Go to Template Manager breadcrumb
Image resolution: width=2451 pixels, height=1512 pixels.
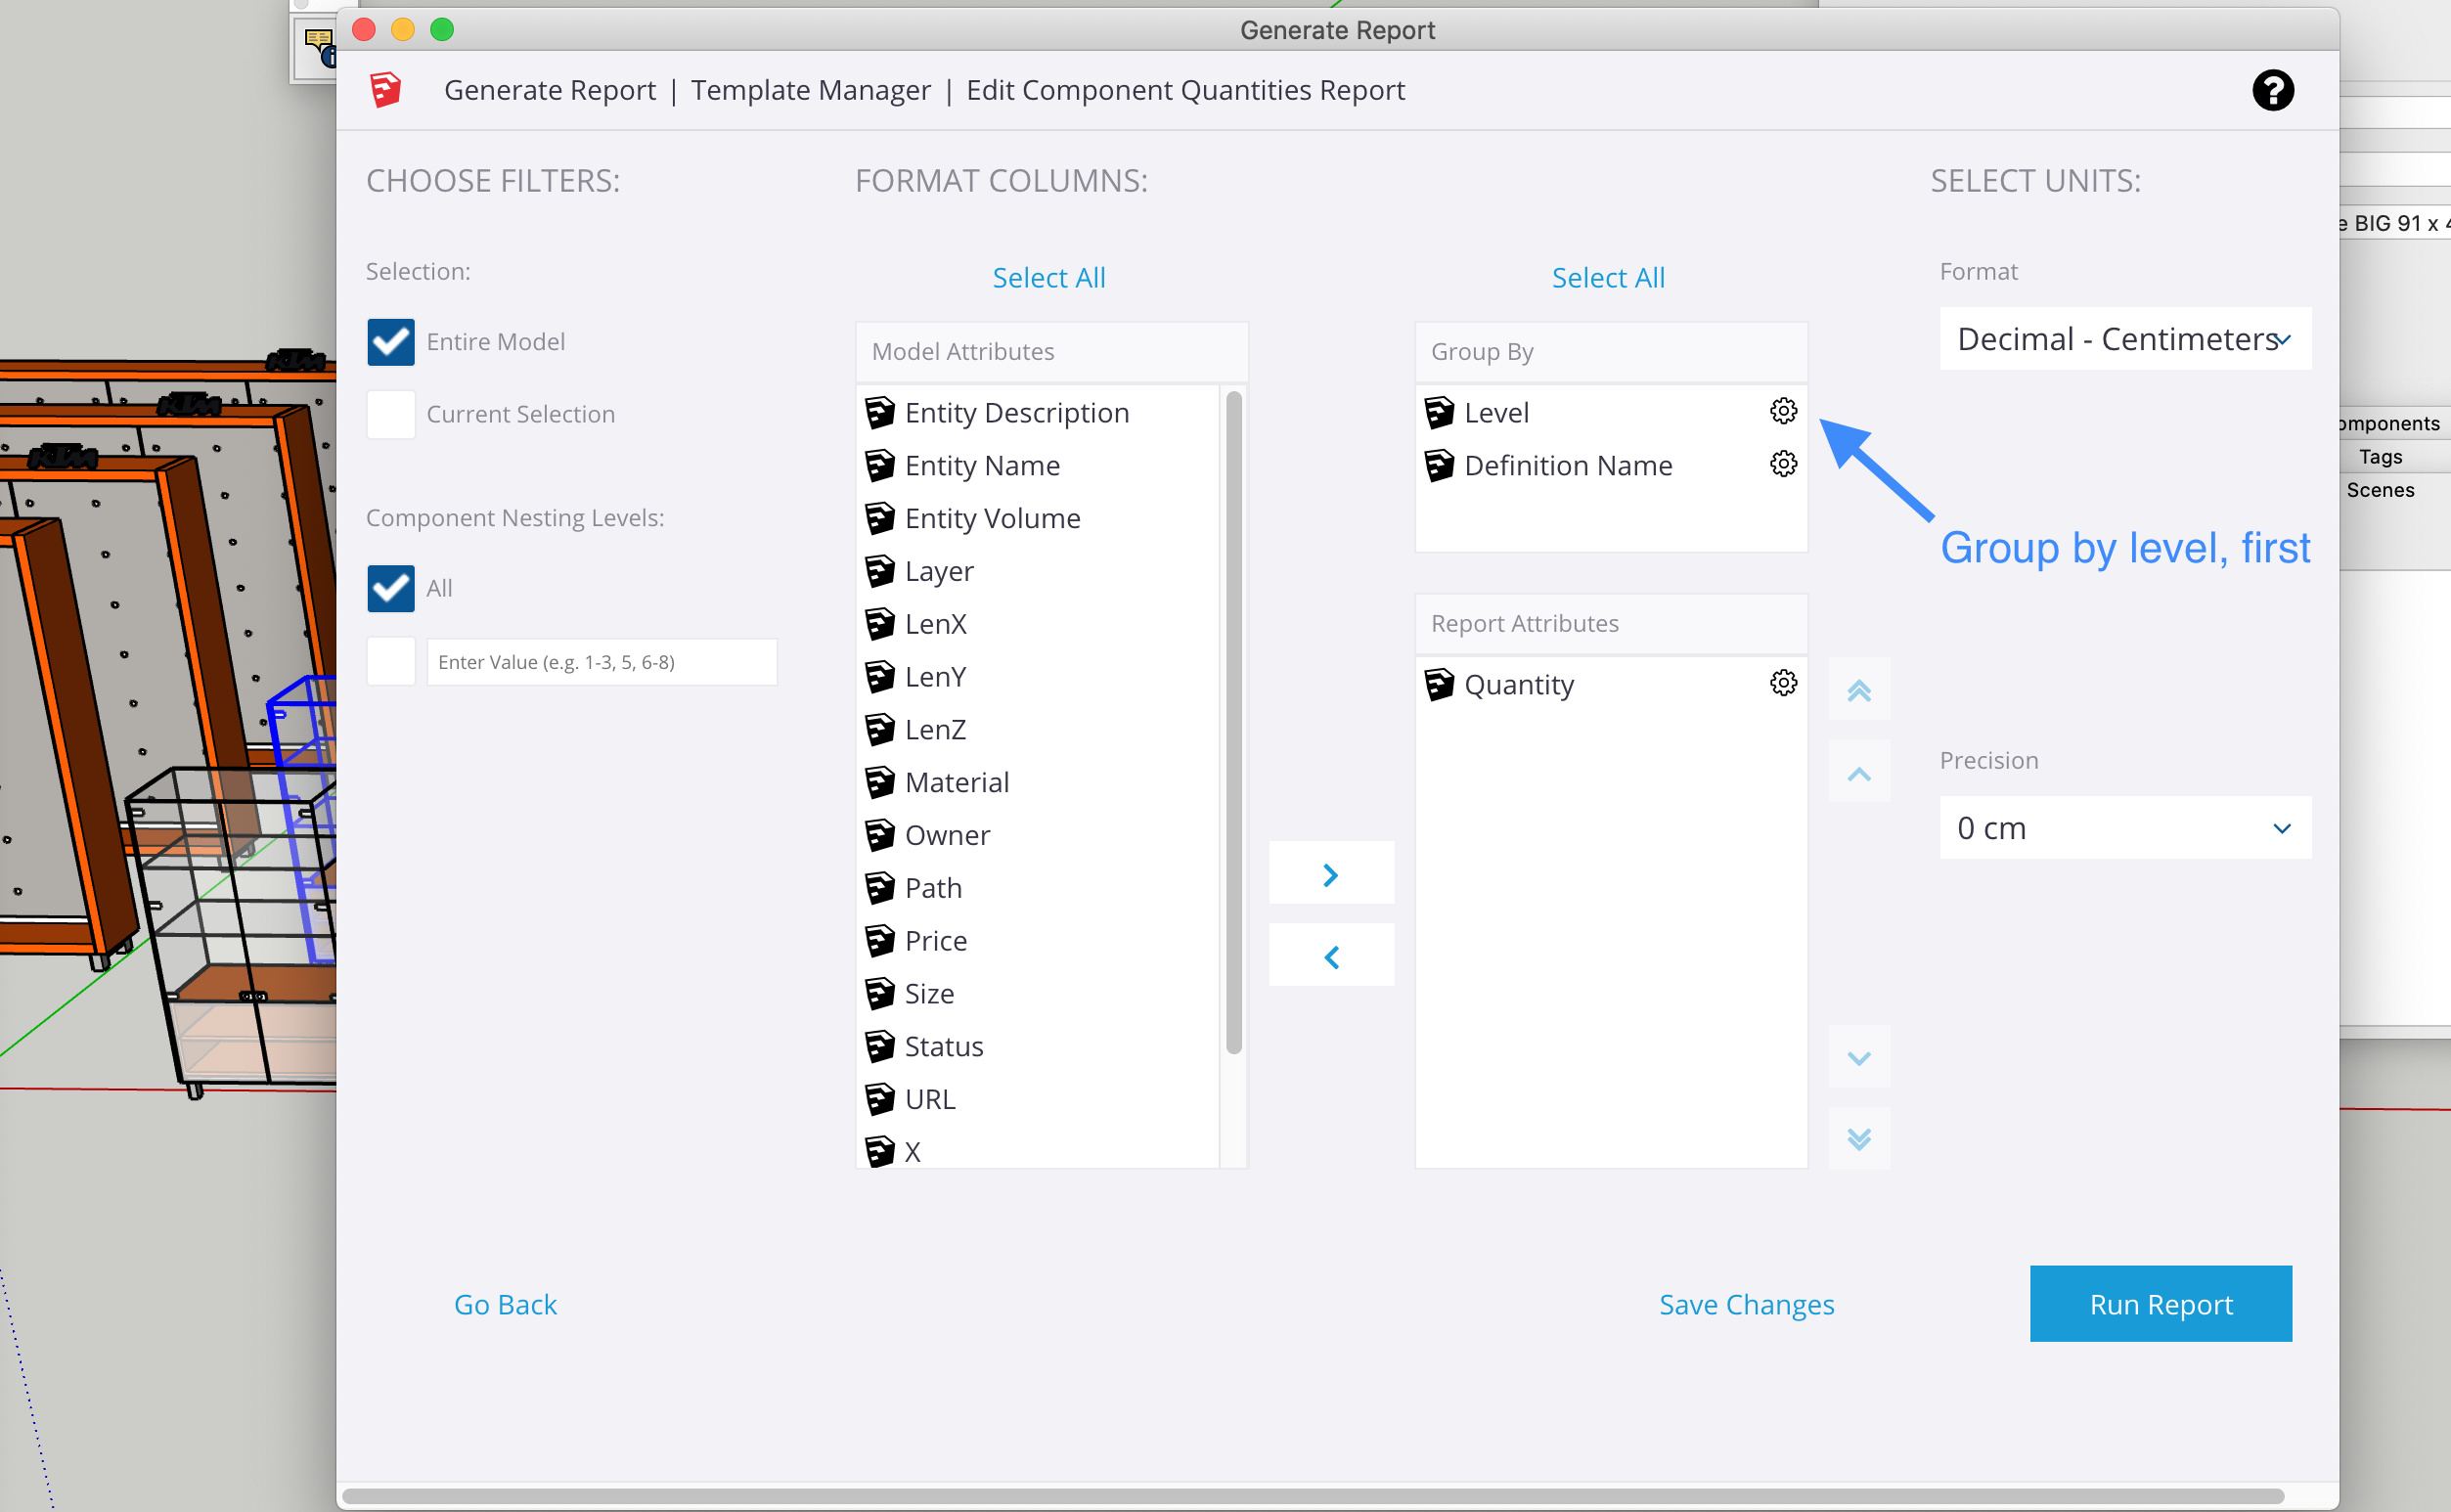[810, 90]
